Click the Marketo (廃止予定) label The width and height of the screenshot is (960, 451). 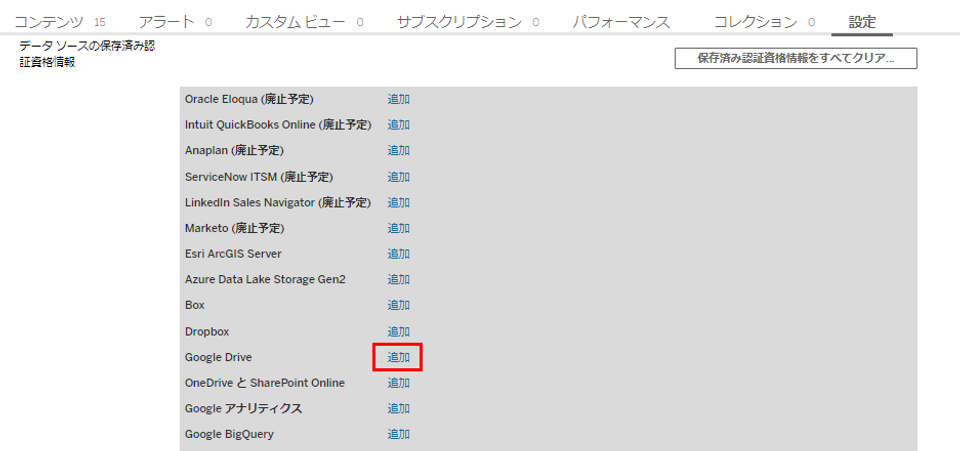(x=235, y=228)
